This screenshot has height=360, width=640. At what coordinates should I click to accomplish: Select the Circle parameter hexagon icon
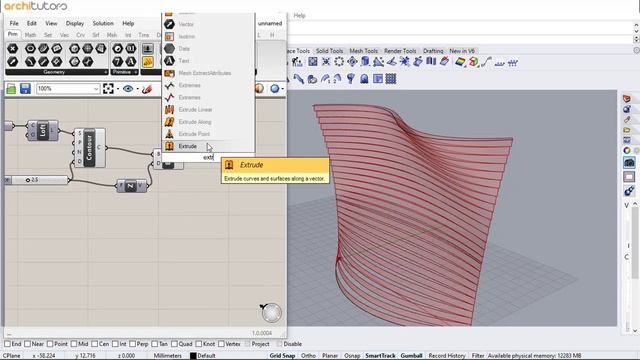[x=30, y=49]
